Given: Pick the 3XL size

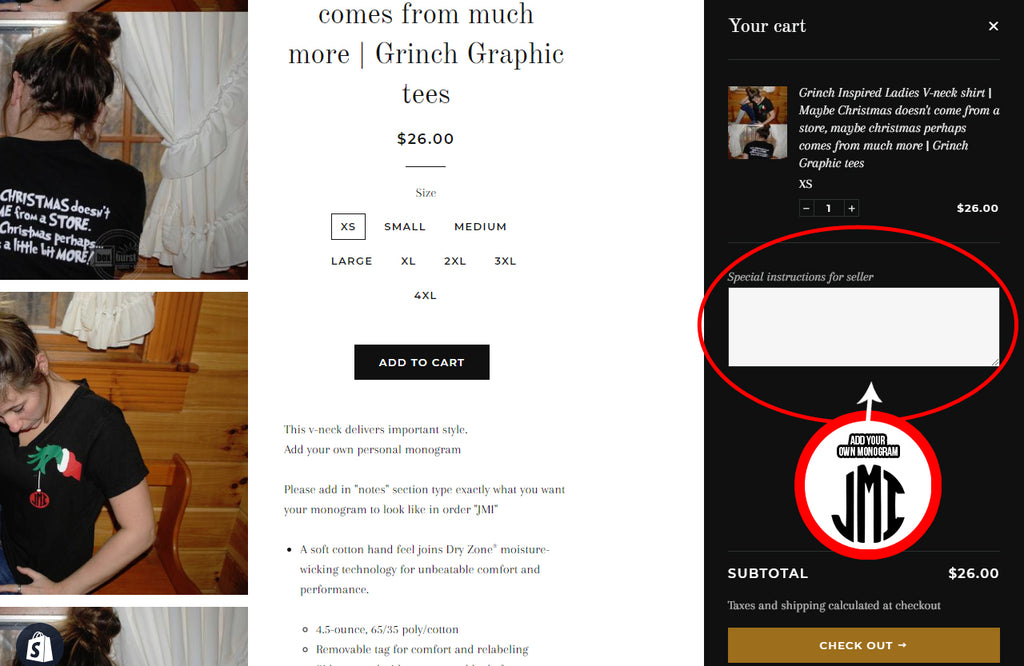Looking at the screenshot, I should pos(505,261).
